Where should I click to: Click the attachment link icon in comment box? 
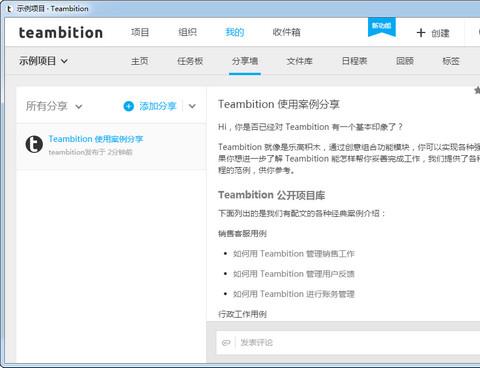[226, 343]
